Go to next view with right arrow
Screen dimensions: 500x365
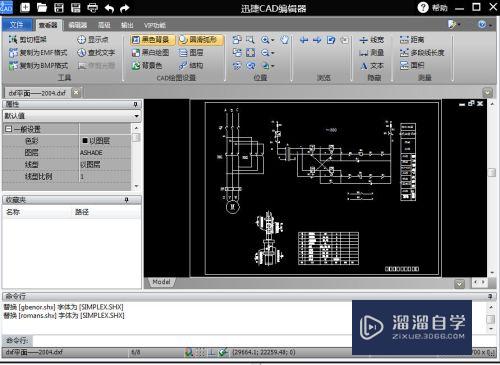click(x=317, y=40)
